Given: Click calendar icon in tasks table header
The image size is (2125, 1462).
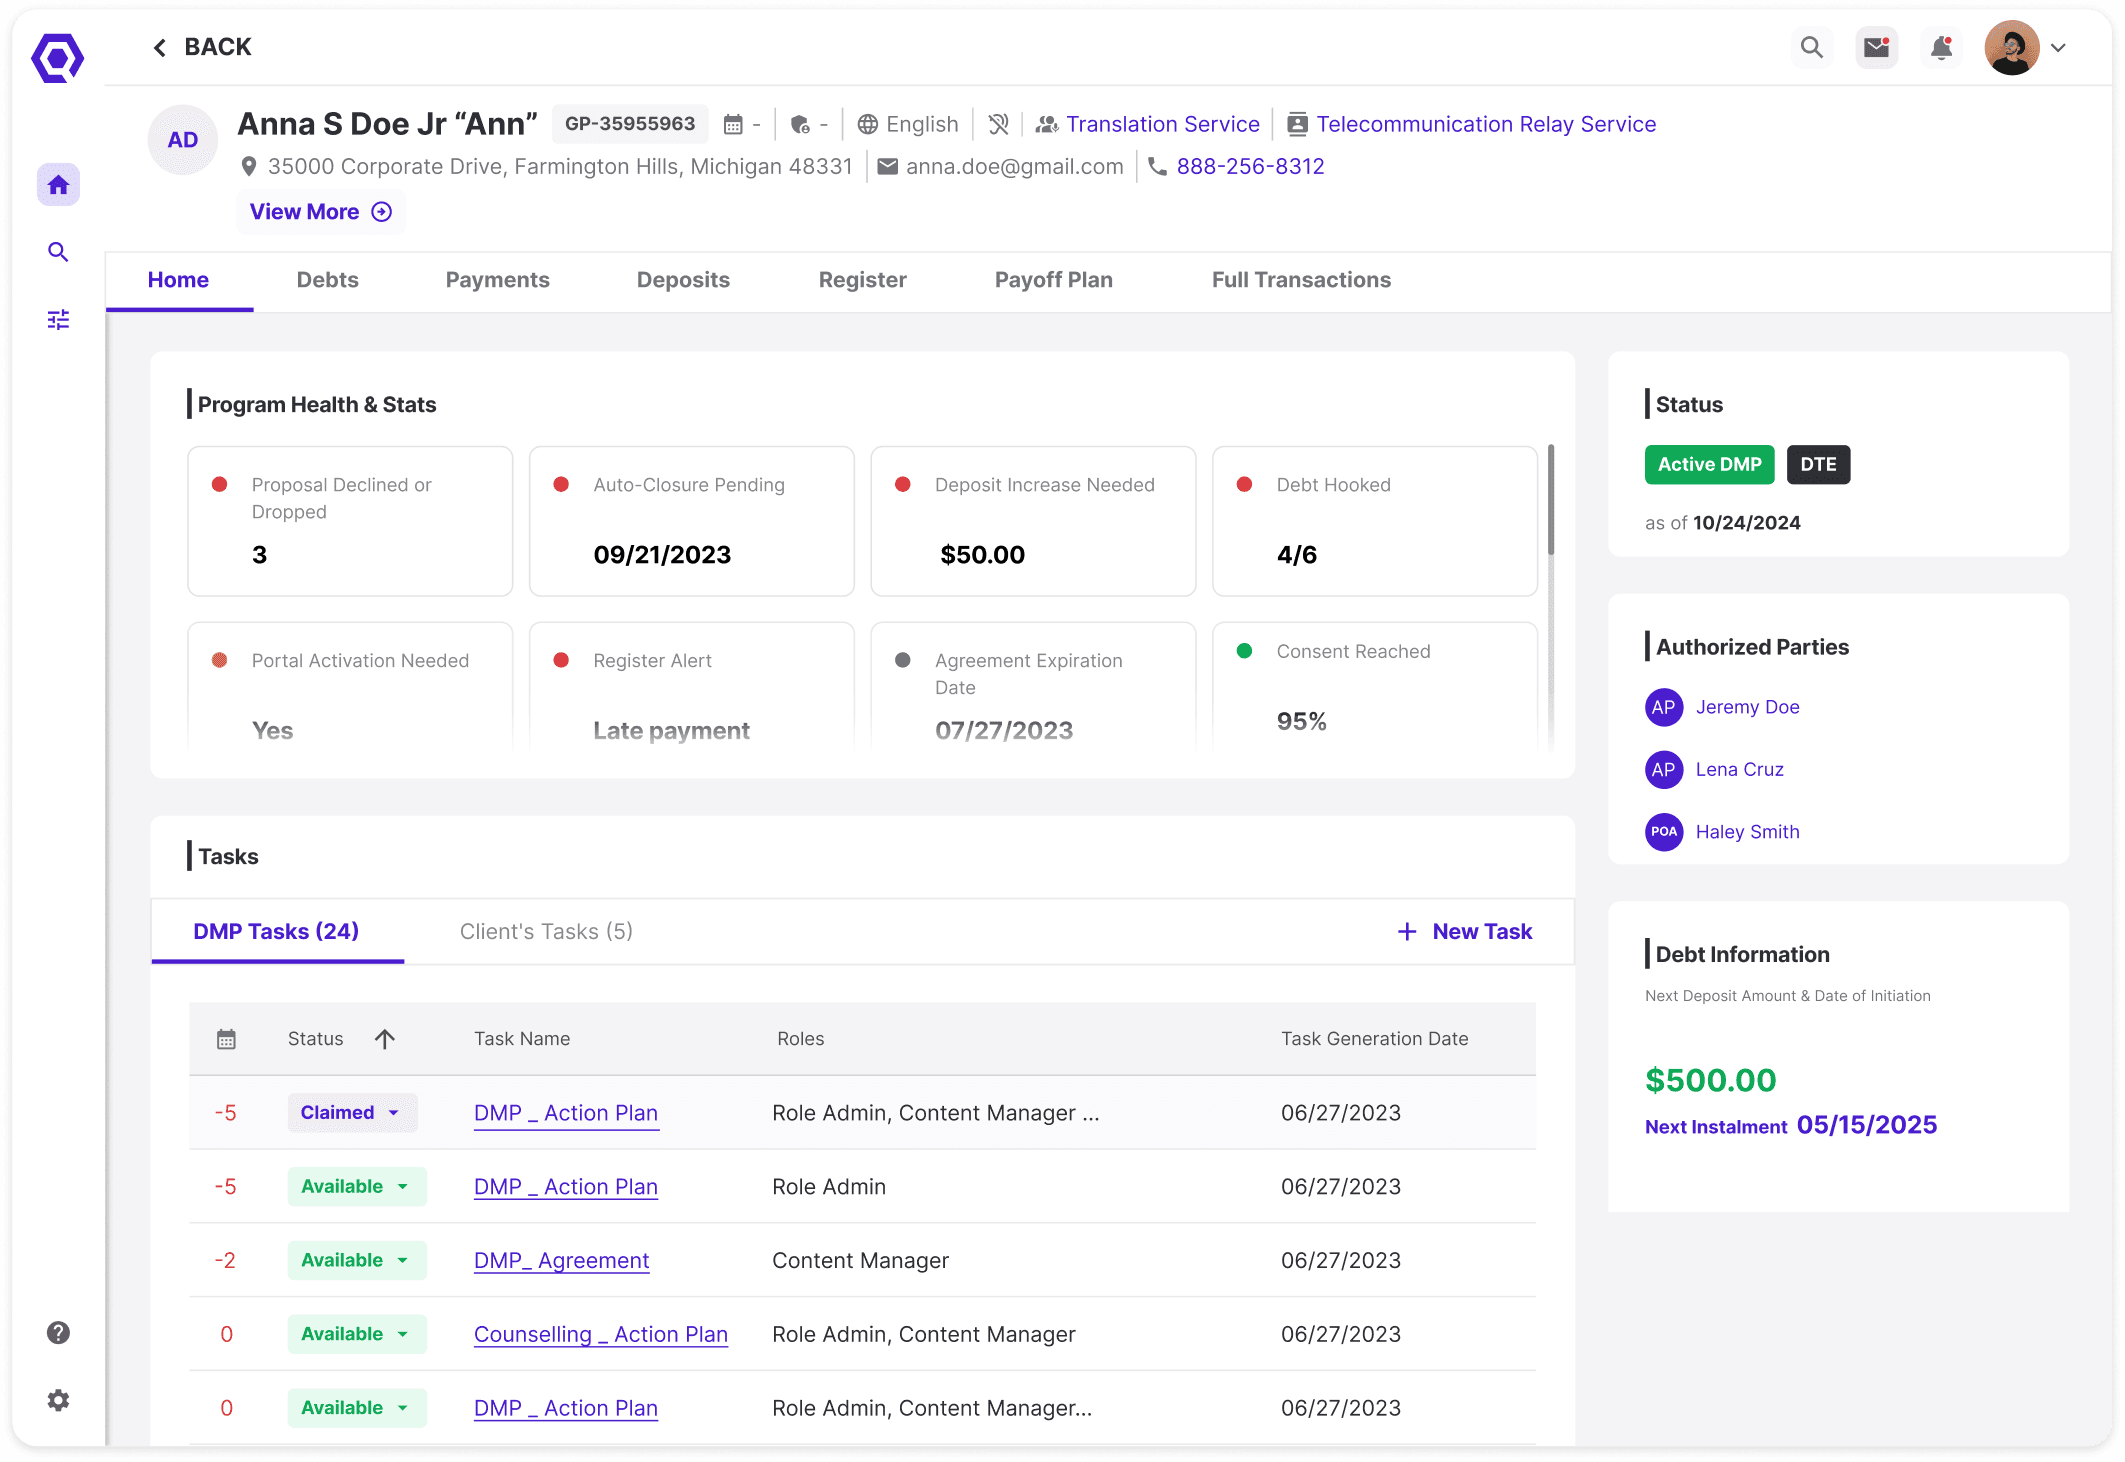Looking at the screenshot, I should pos(226,1039).
